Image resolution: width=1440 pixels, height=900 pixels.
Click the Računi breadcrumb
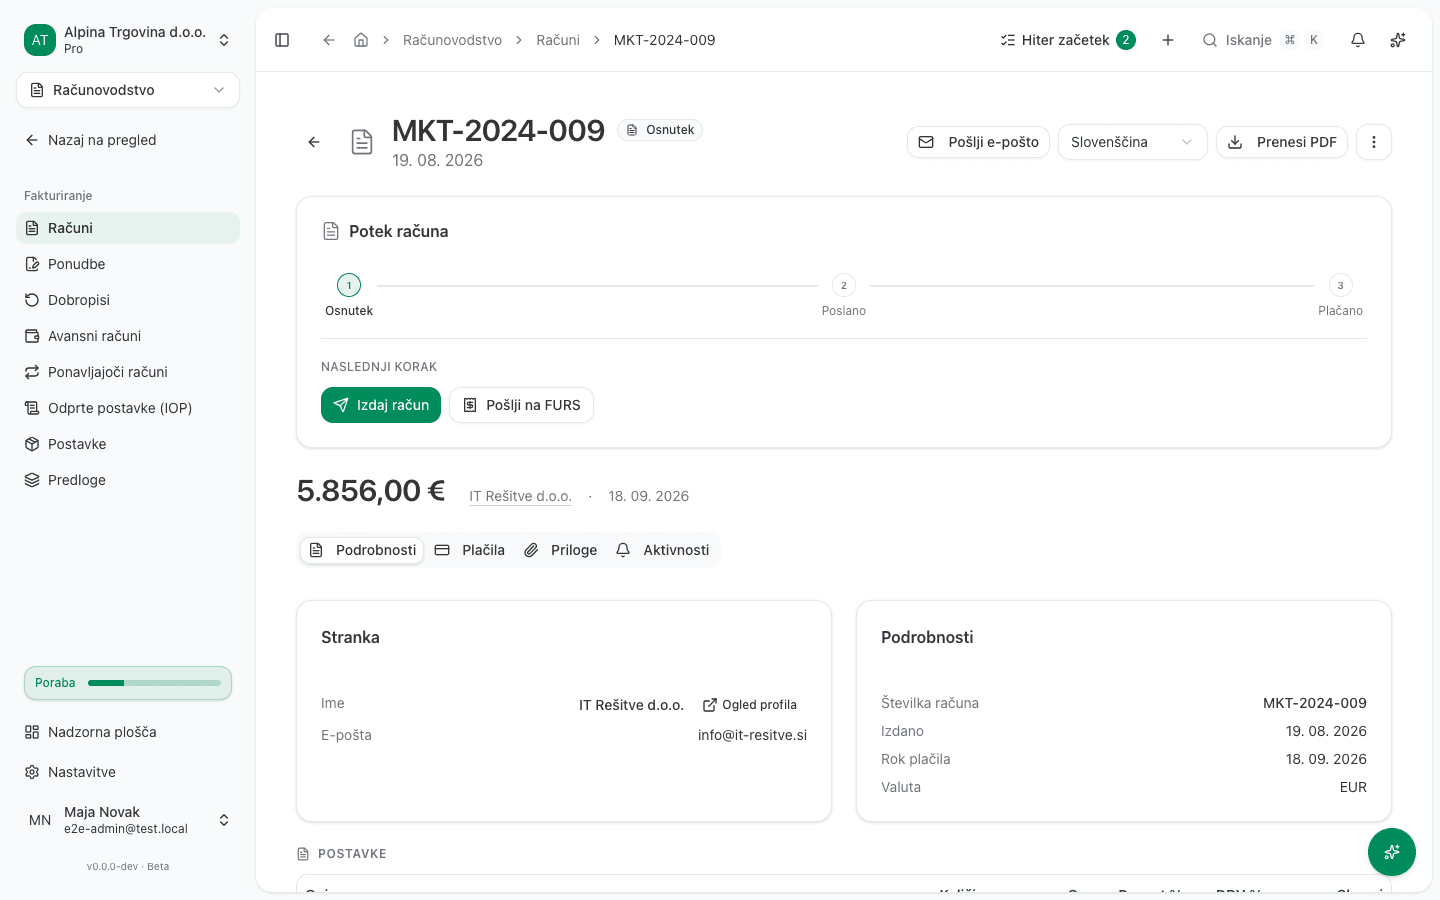(558, 40)
